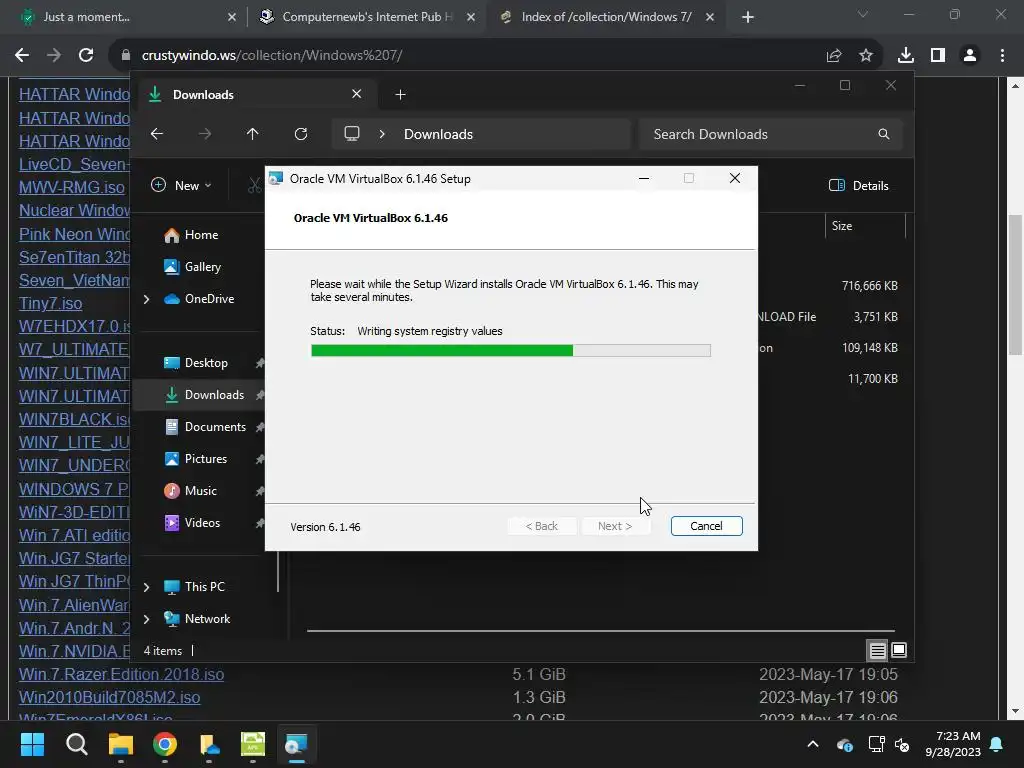Open MWV-RMG.iso link
Image resolution: width=1024 pixels, height=768 pixels.
point(72,187)
